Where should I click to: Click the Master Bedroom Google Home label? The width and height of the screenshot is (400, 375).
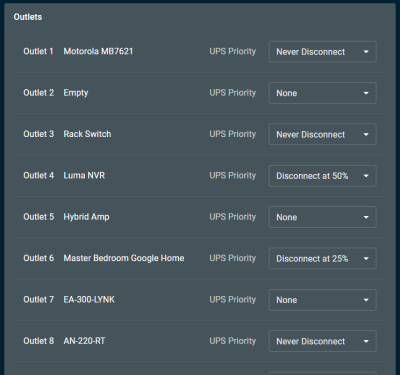(x=124, y=258)
